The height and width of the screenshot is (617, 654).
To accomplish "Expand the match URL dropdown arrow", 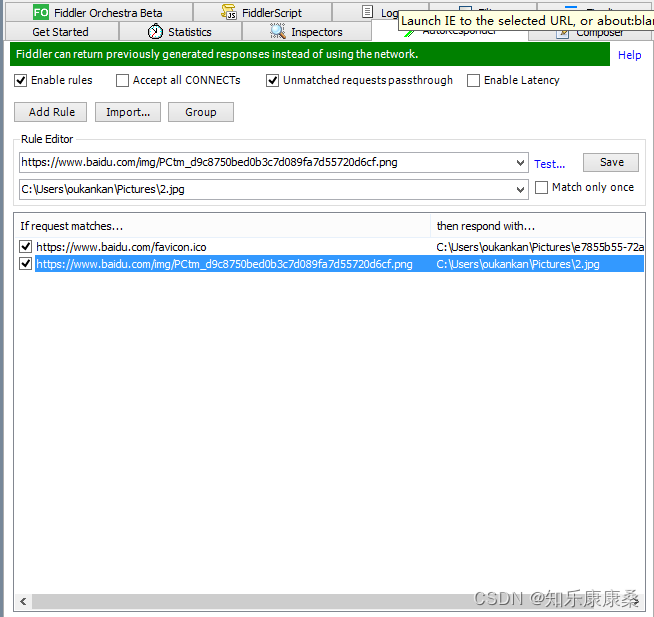I will [520, 163].
